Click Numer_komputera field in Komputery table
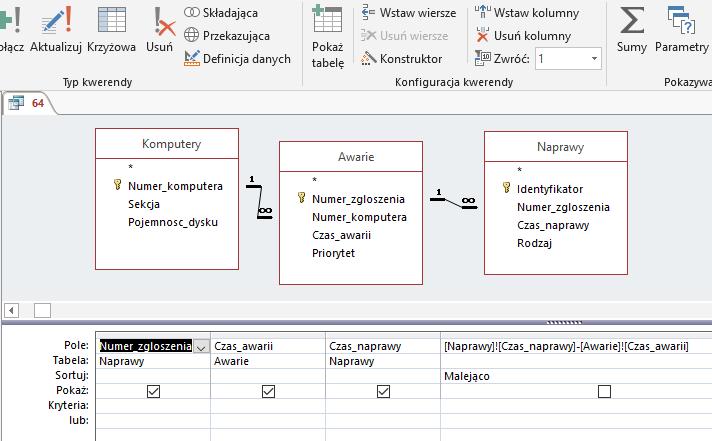Screen dimensions: 712x441 [x=175, y=186]
